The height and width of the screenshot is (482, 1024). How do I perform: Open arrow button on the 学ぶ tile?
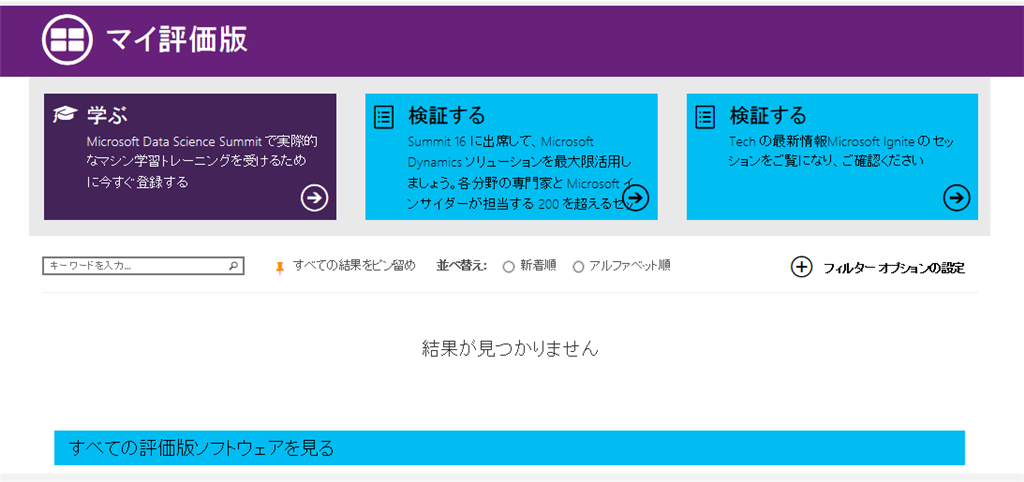pyautogui.click(x=314, y=198)
